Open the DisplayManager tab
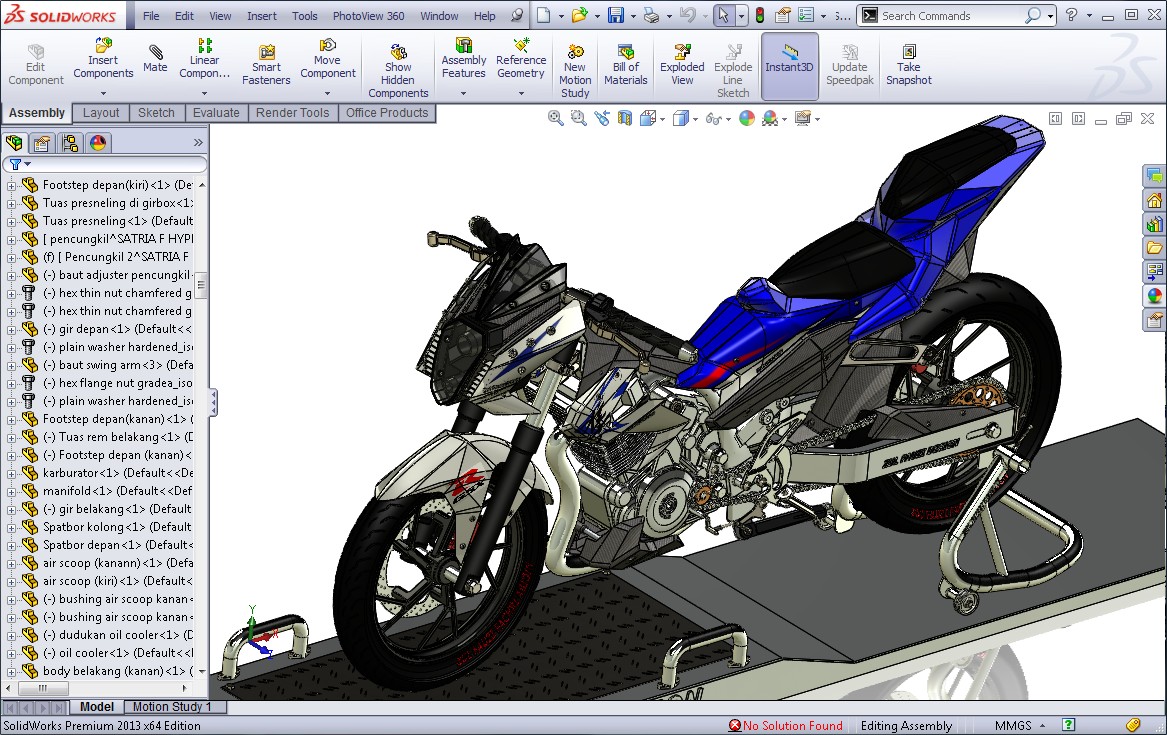 tap(97, 143)
